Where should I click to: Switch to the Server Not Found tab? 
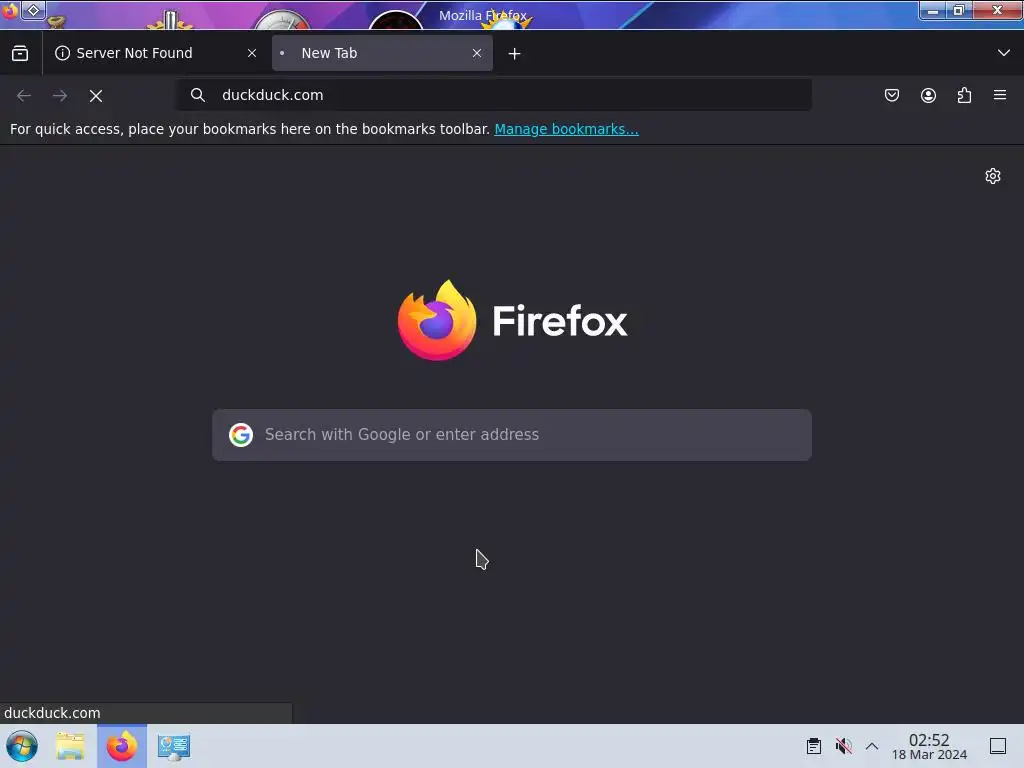[156, 53]
